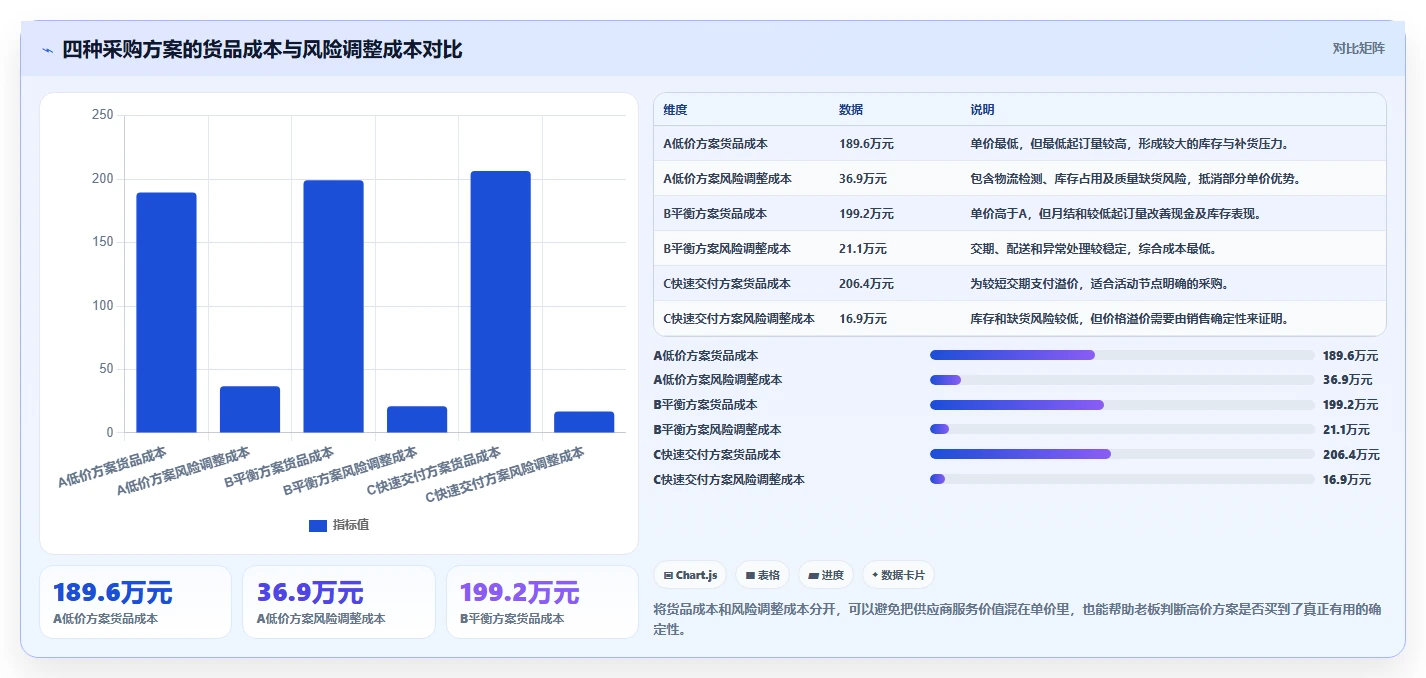The image size is (1426, 678).
Task: Click the description starting 交期、配送和异常处理
Action: coord(1093,249)
